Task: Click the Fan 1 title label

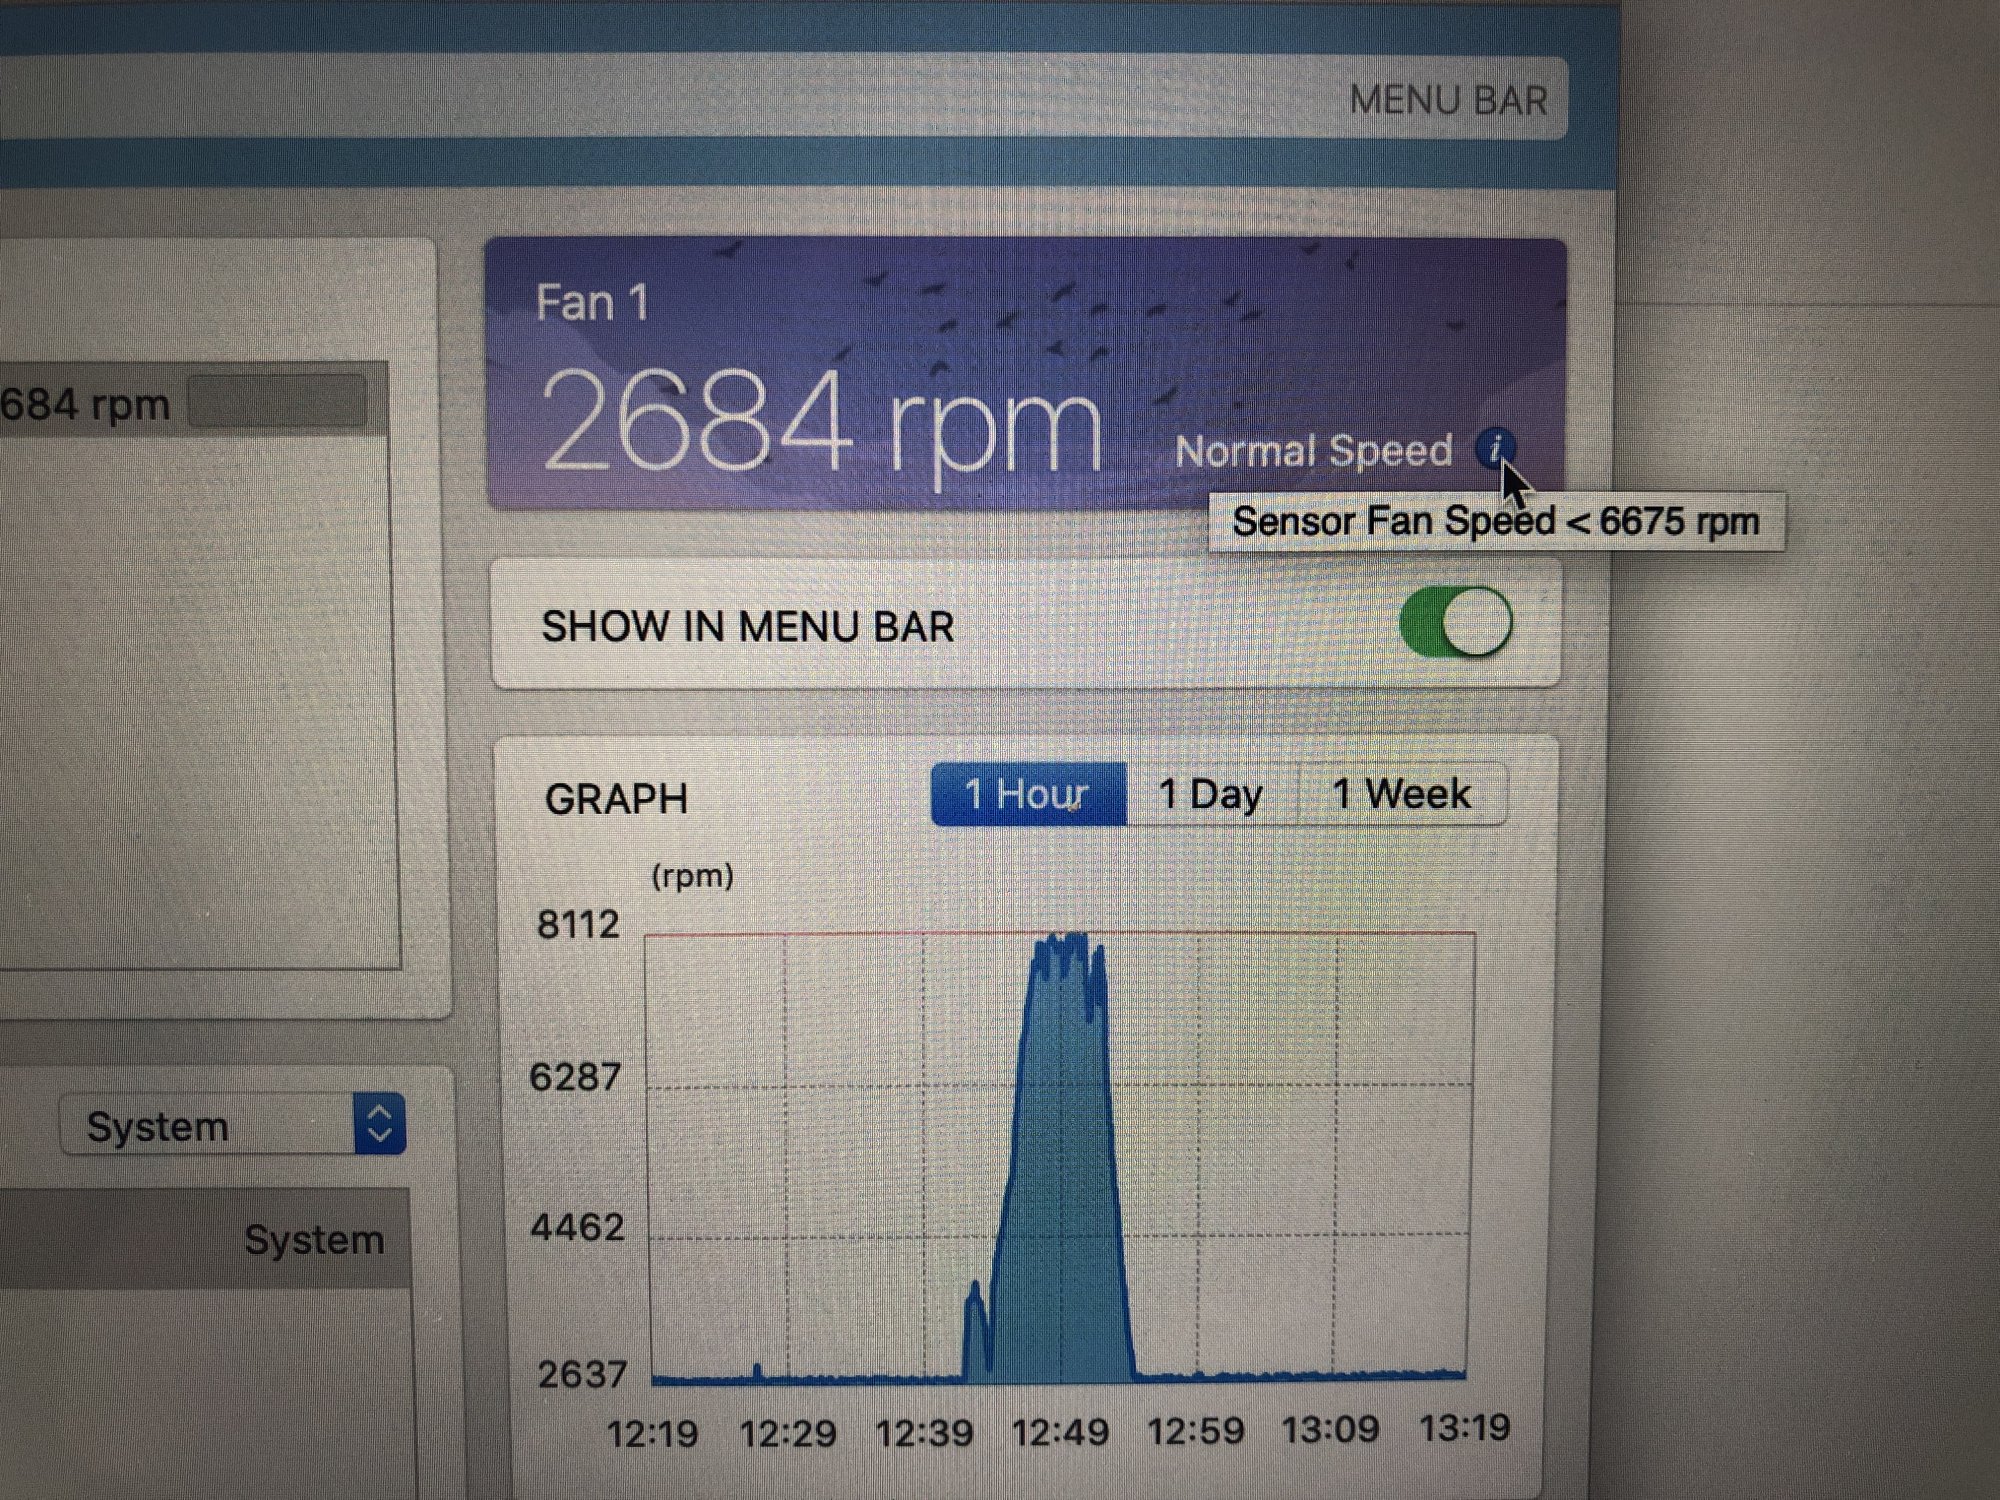Action: 592,303
